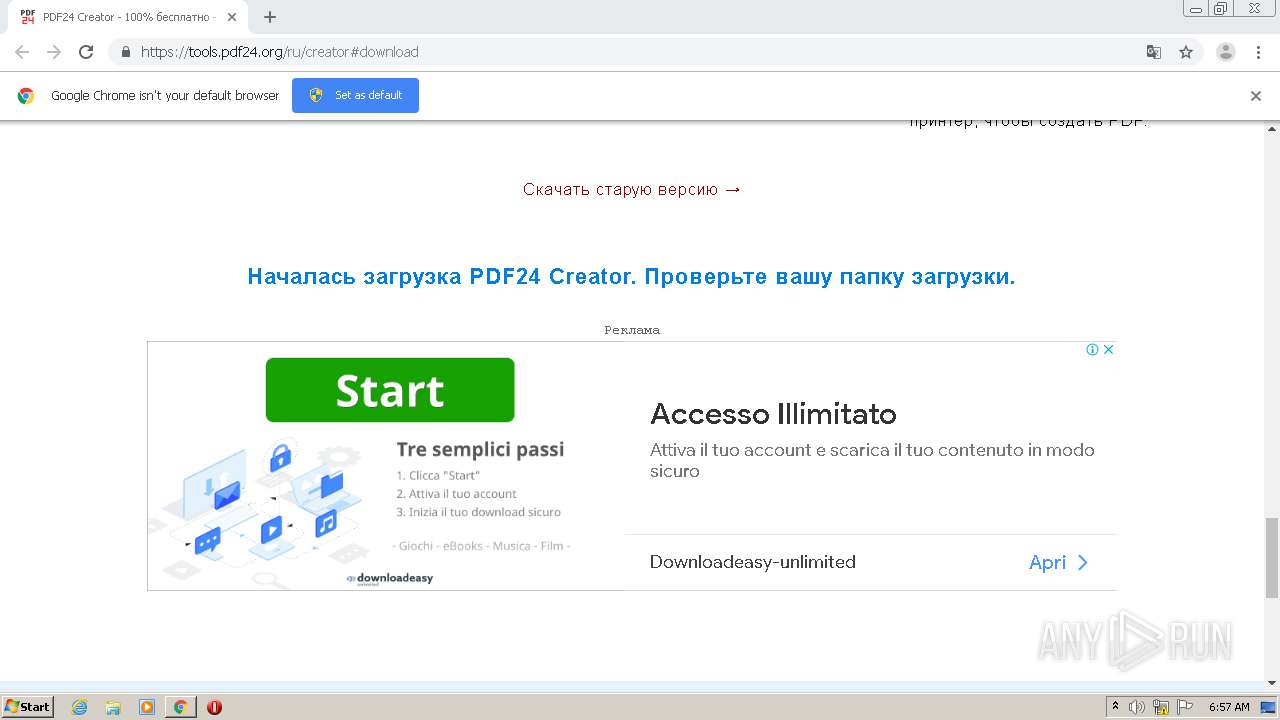1280x720 pixels.
Task: Click the Google Translate icon
Action: 1154,52
